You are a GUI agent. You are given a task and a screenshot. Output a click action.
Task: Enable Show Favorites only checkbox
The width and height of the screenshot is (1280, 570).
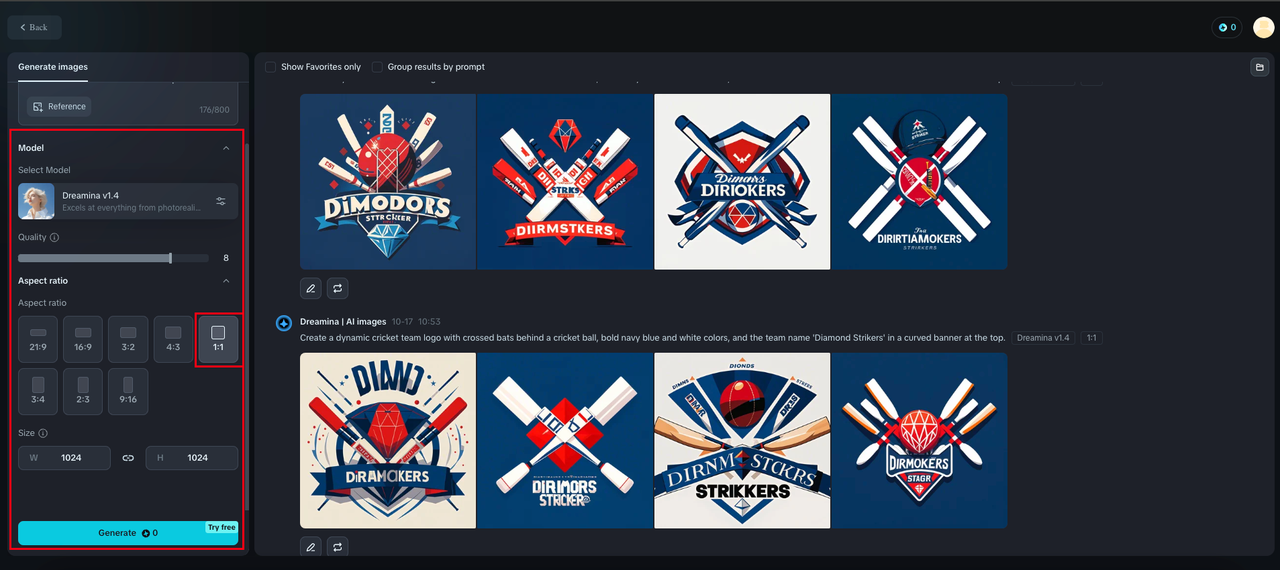click(271, 67)
